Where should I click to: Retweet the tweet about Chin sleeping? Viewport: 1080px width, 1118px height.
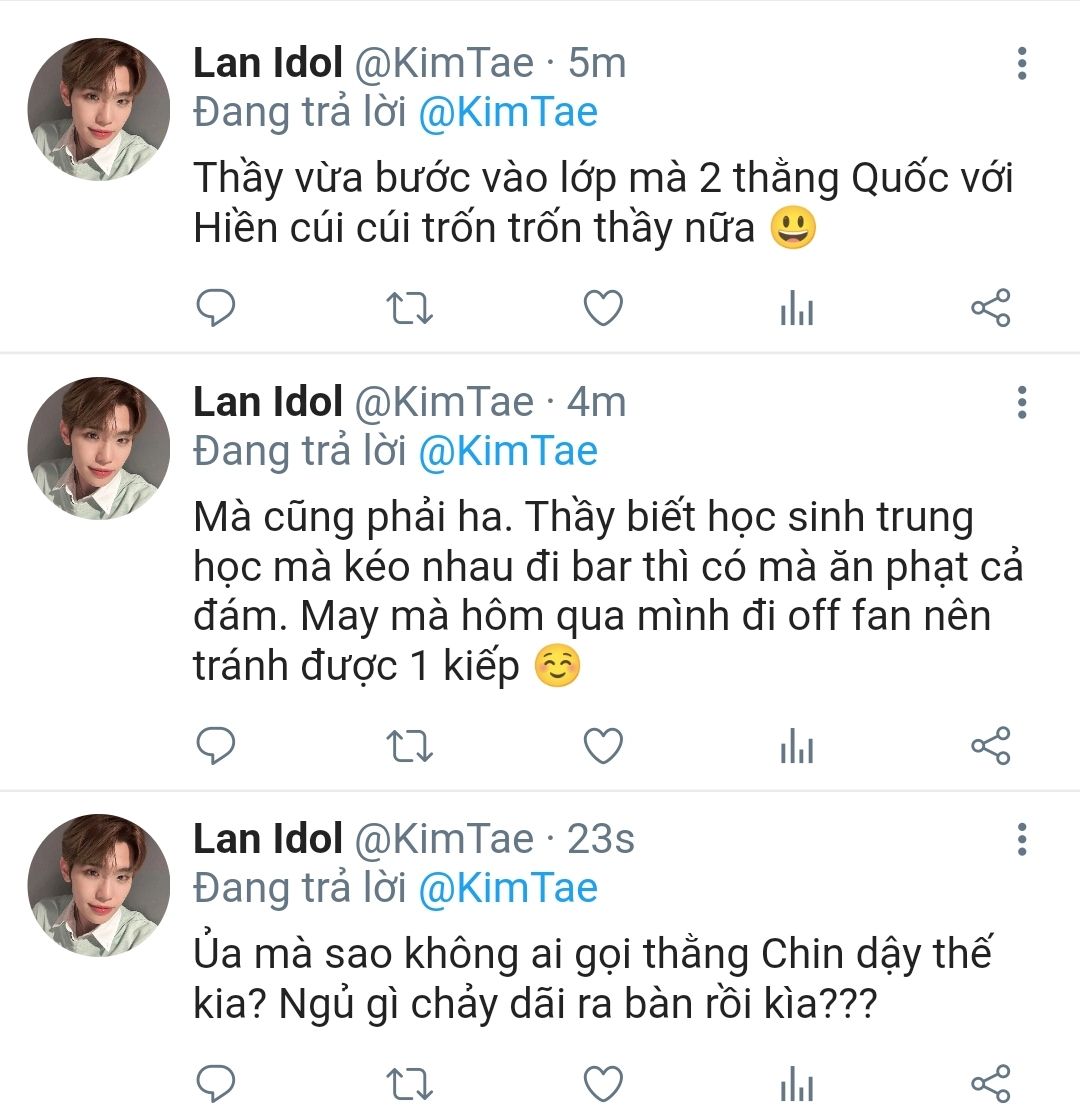pyautogui.click(x=409, y=1084)
